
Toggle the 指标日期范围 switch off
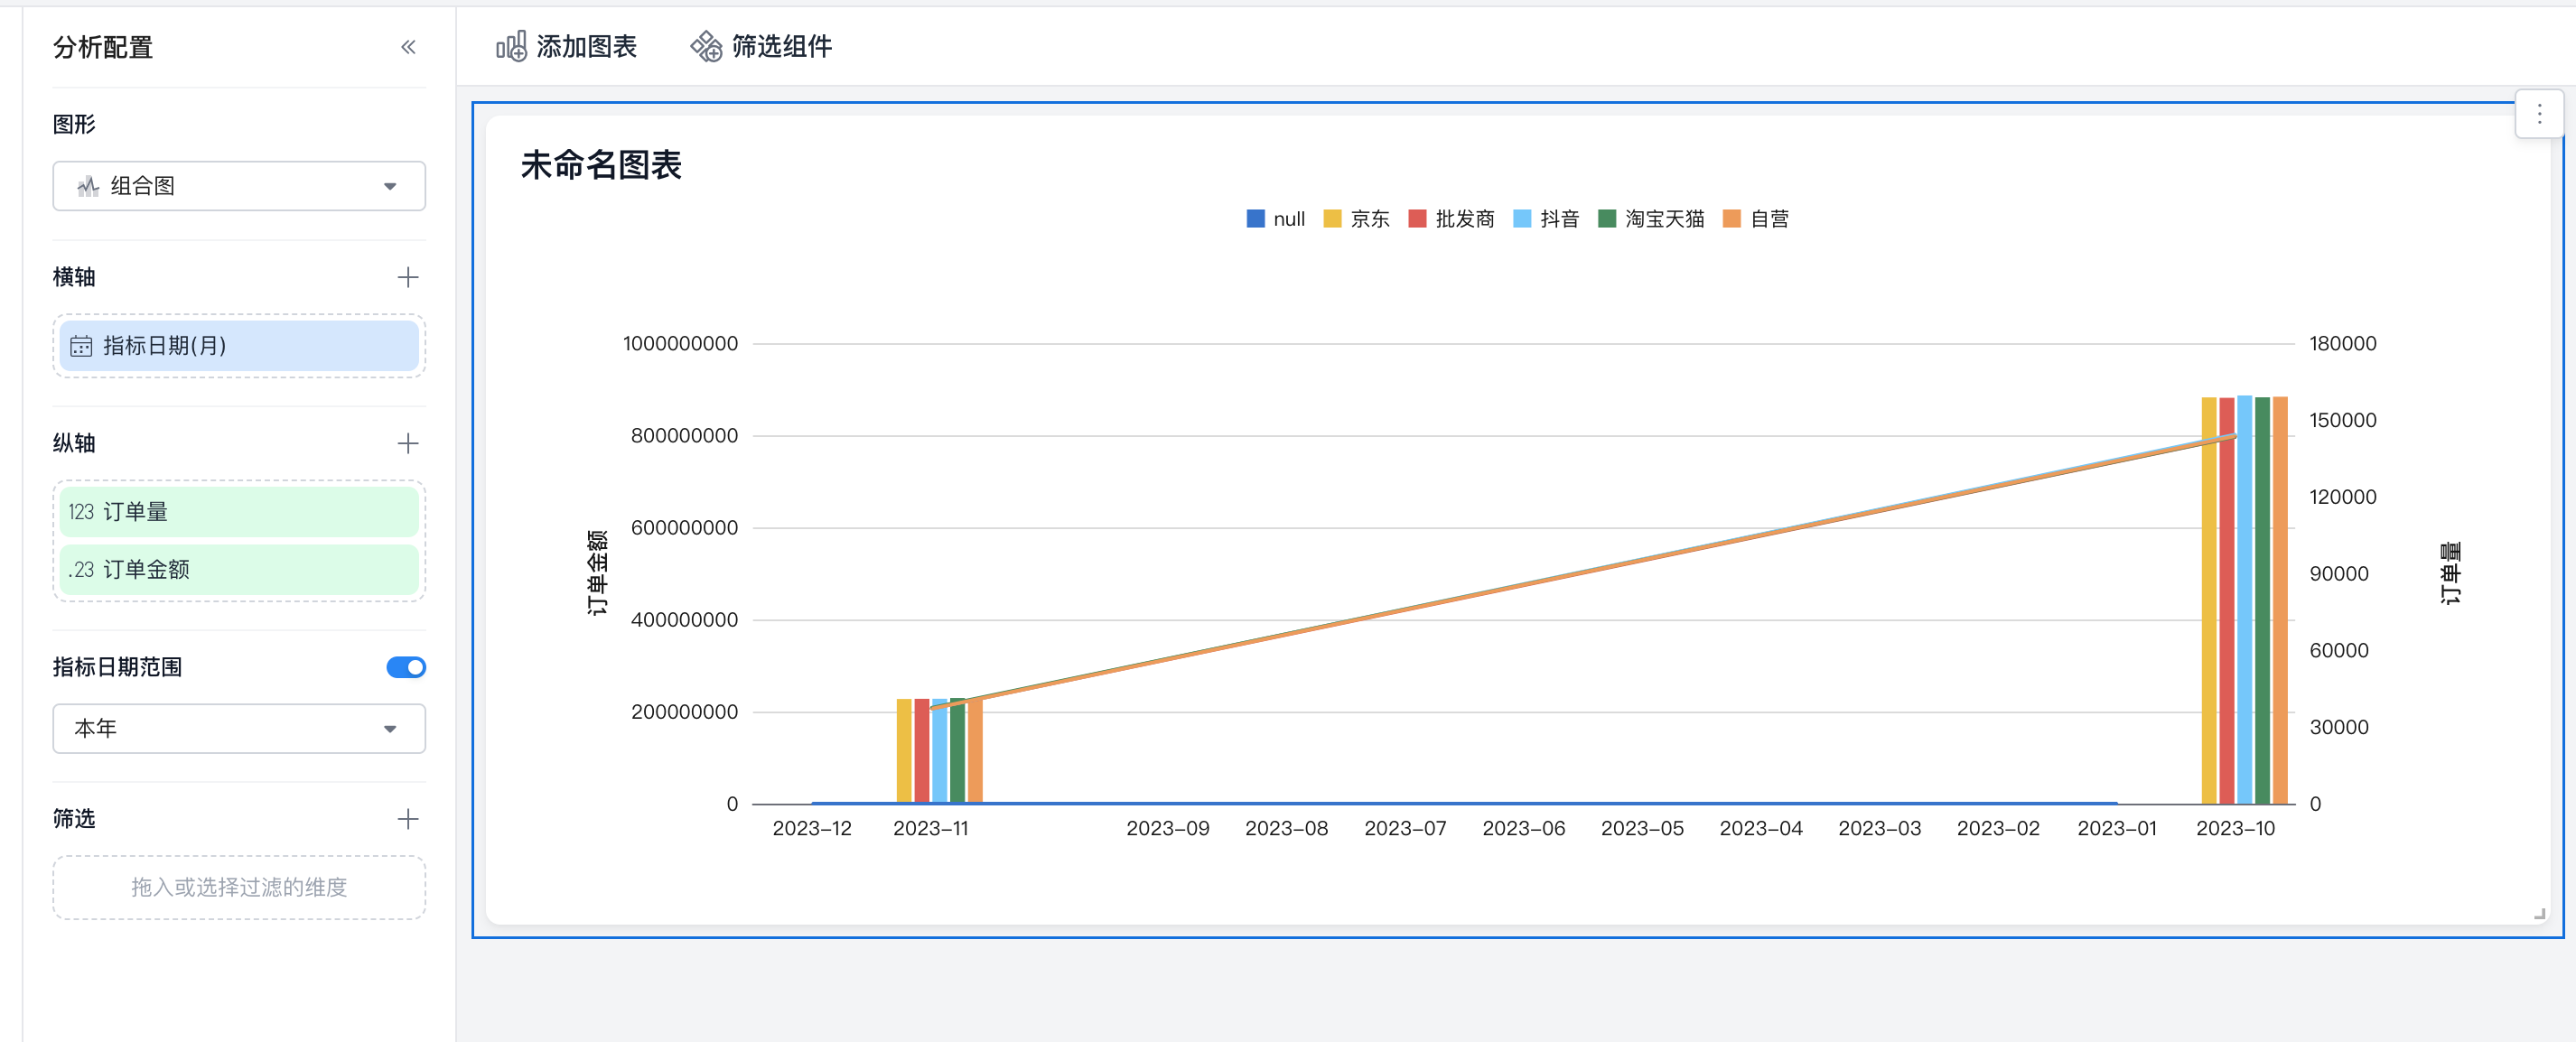406,667
